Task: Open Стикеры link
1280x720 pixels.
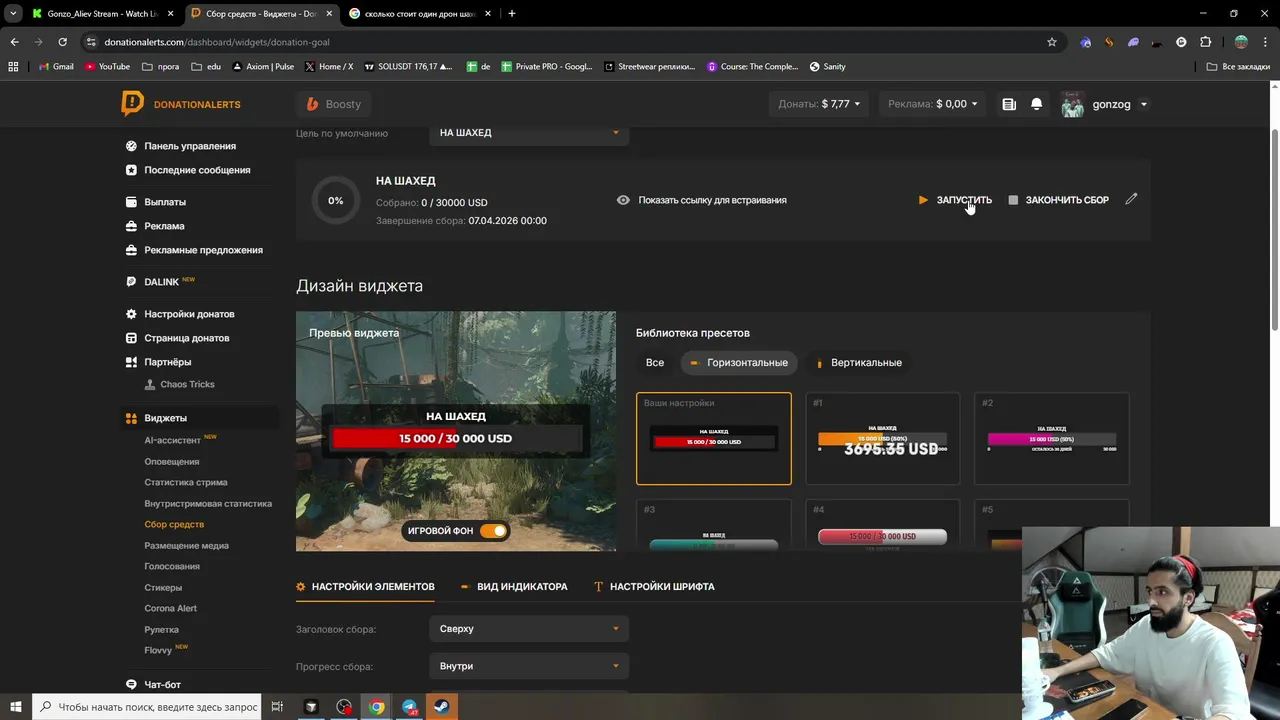Action: coord(163,588)
